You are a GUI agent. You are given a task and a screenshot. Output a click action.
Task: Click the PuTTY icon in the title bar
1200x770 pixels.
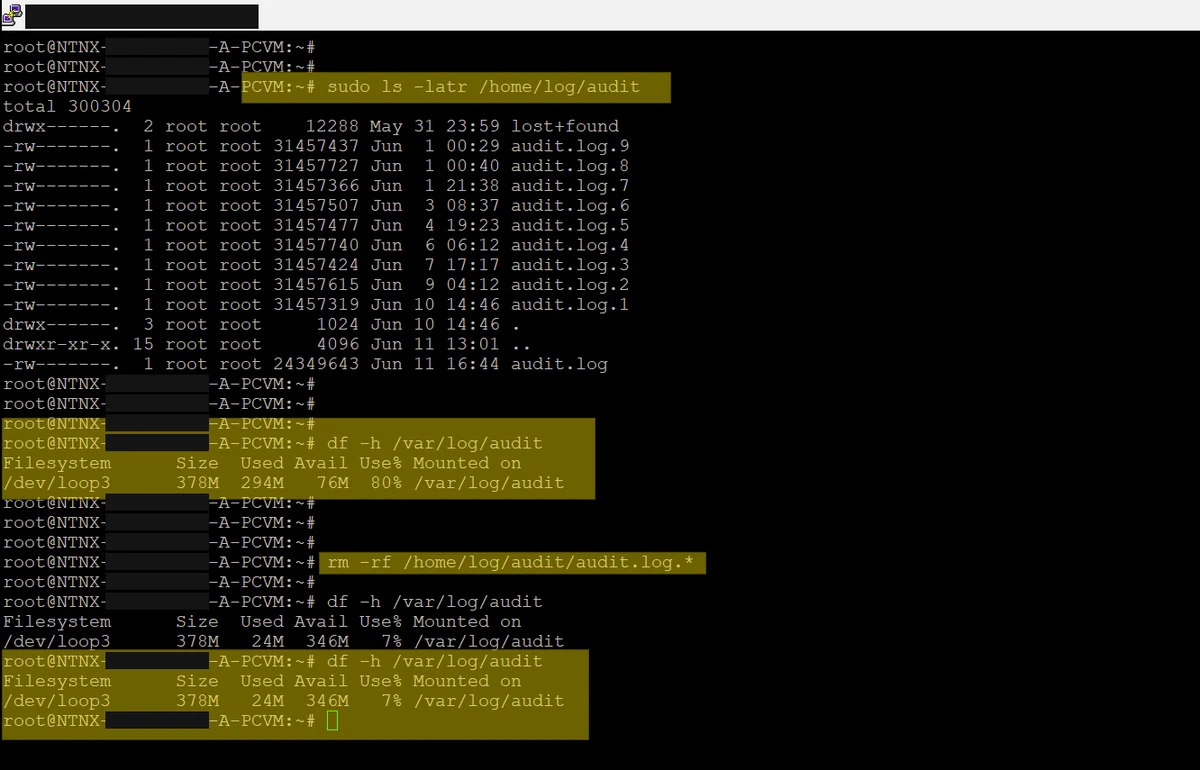pos(12,15)
